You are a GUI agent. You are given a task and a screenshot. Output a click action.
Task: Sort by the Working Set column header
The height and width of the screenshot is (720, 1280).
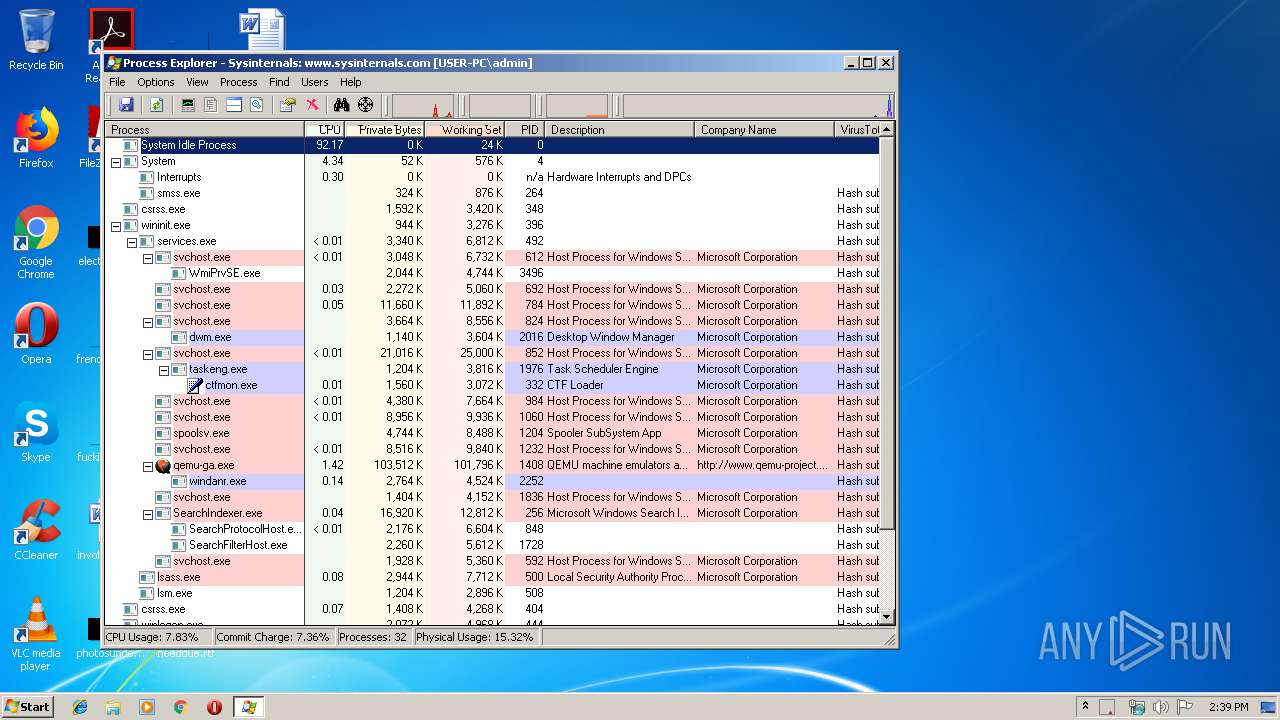(x=465, y=129)
